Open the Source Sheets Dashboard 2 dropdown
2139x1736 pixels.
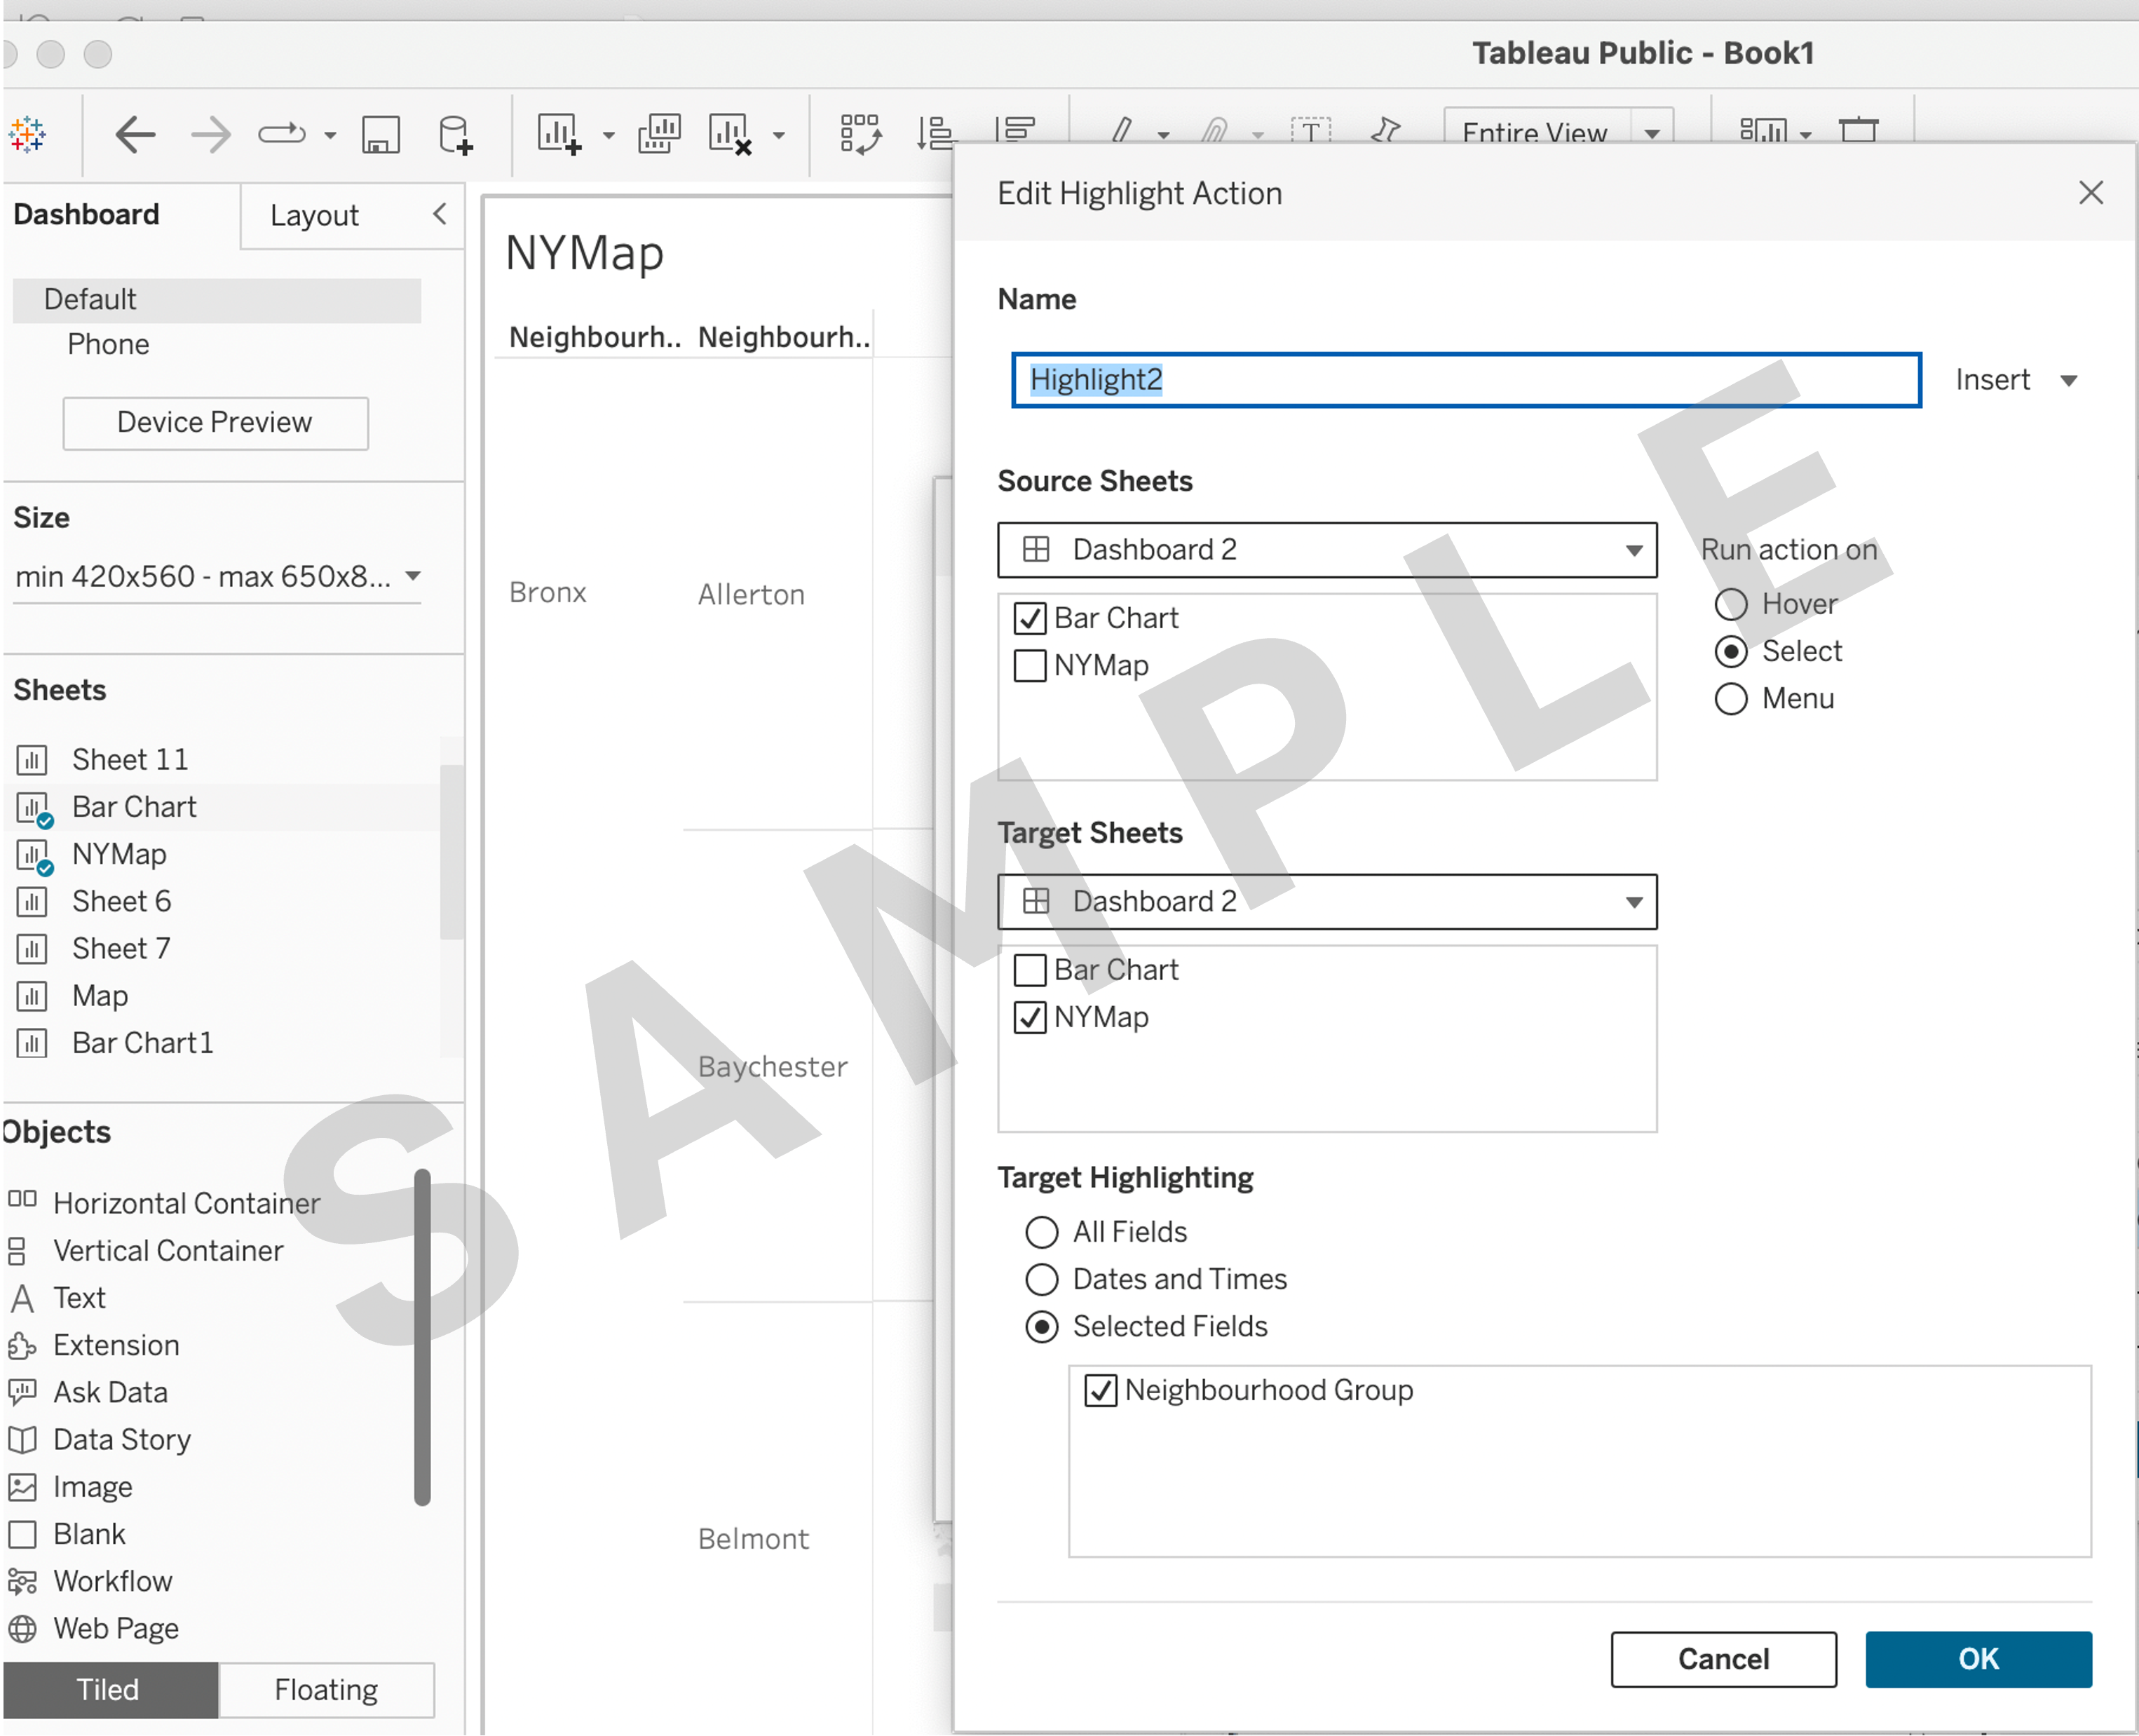coord(1326,550)
